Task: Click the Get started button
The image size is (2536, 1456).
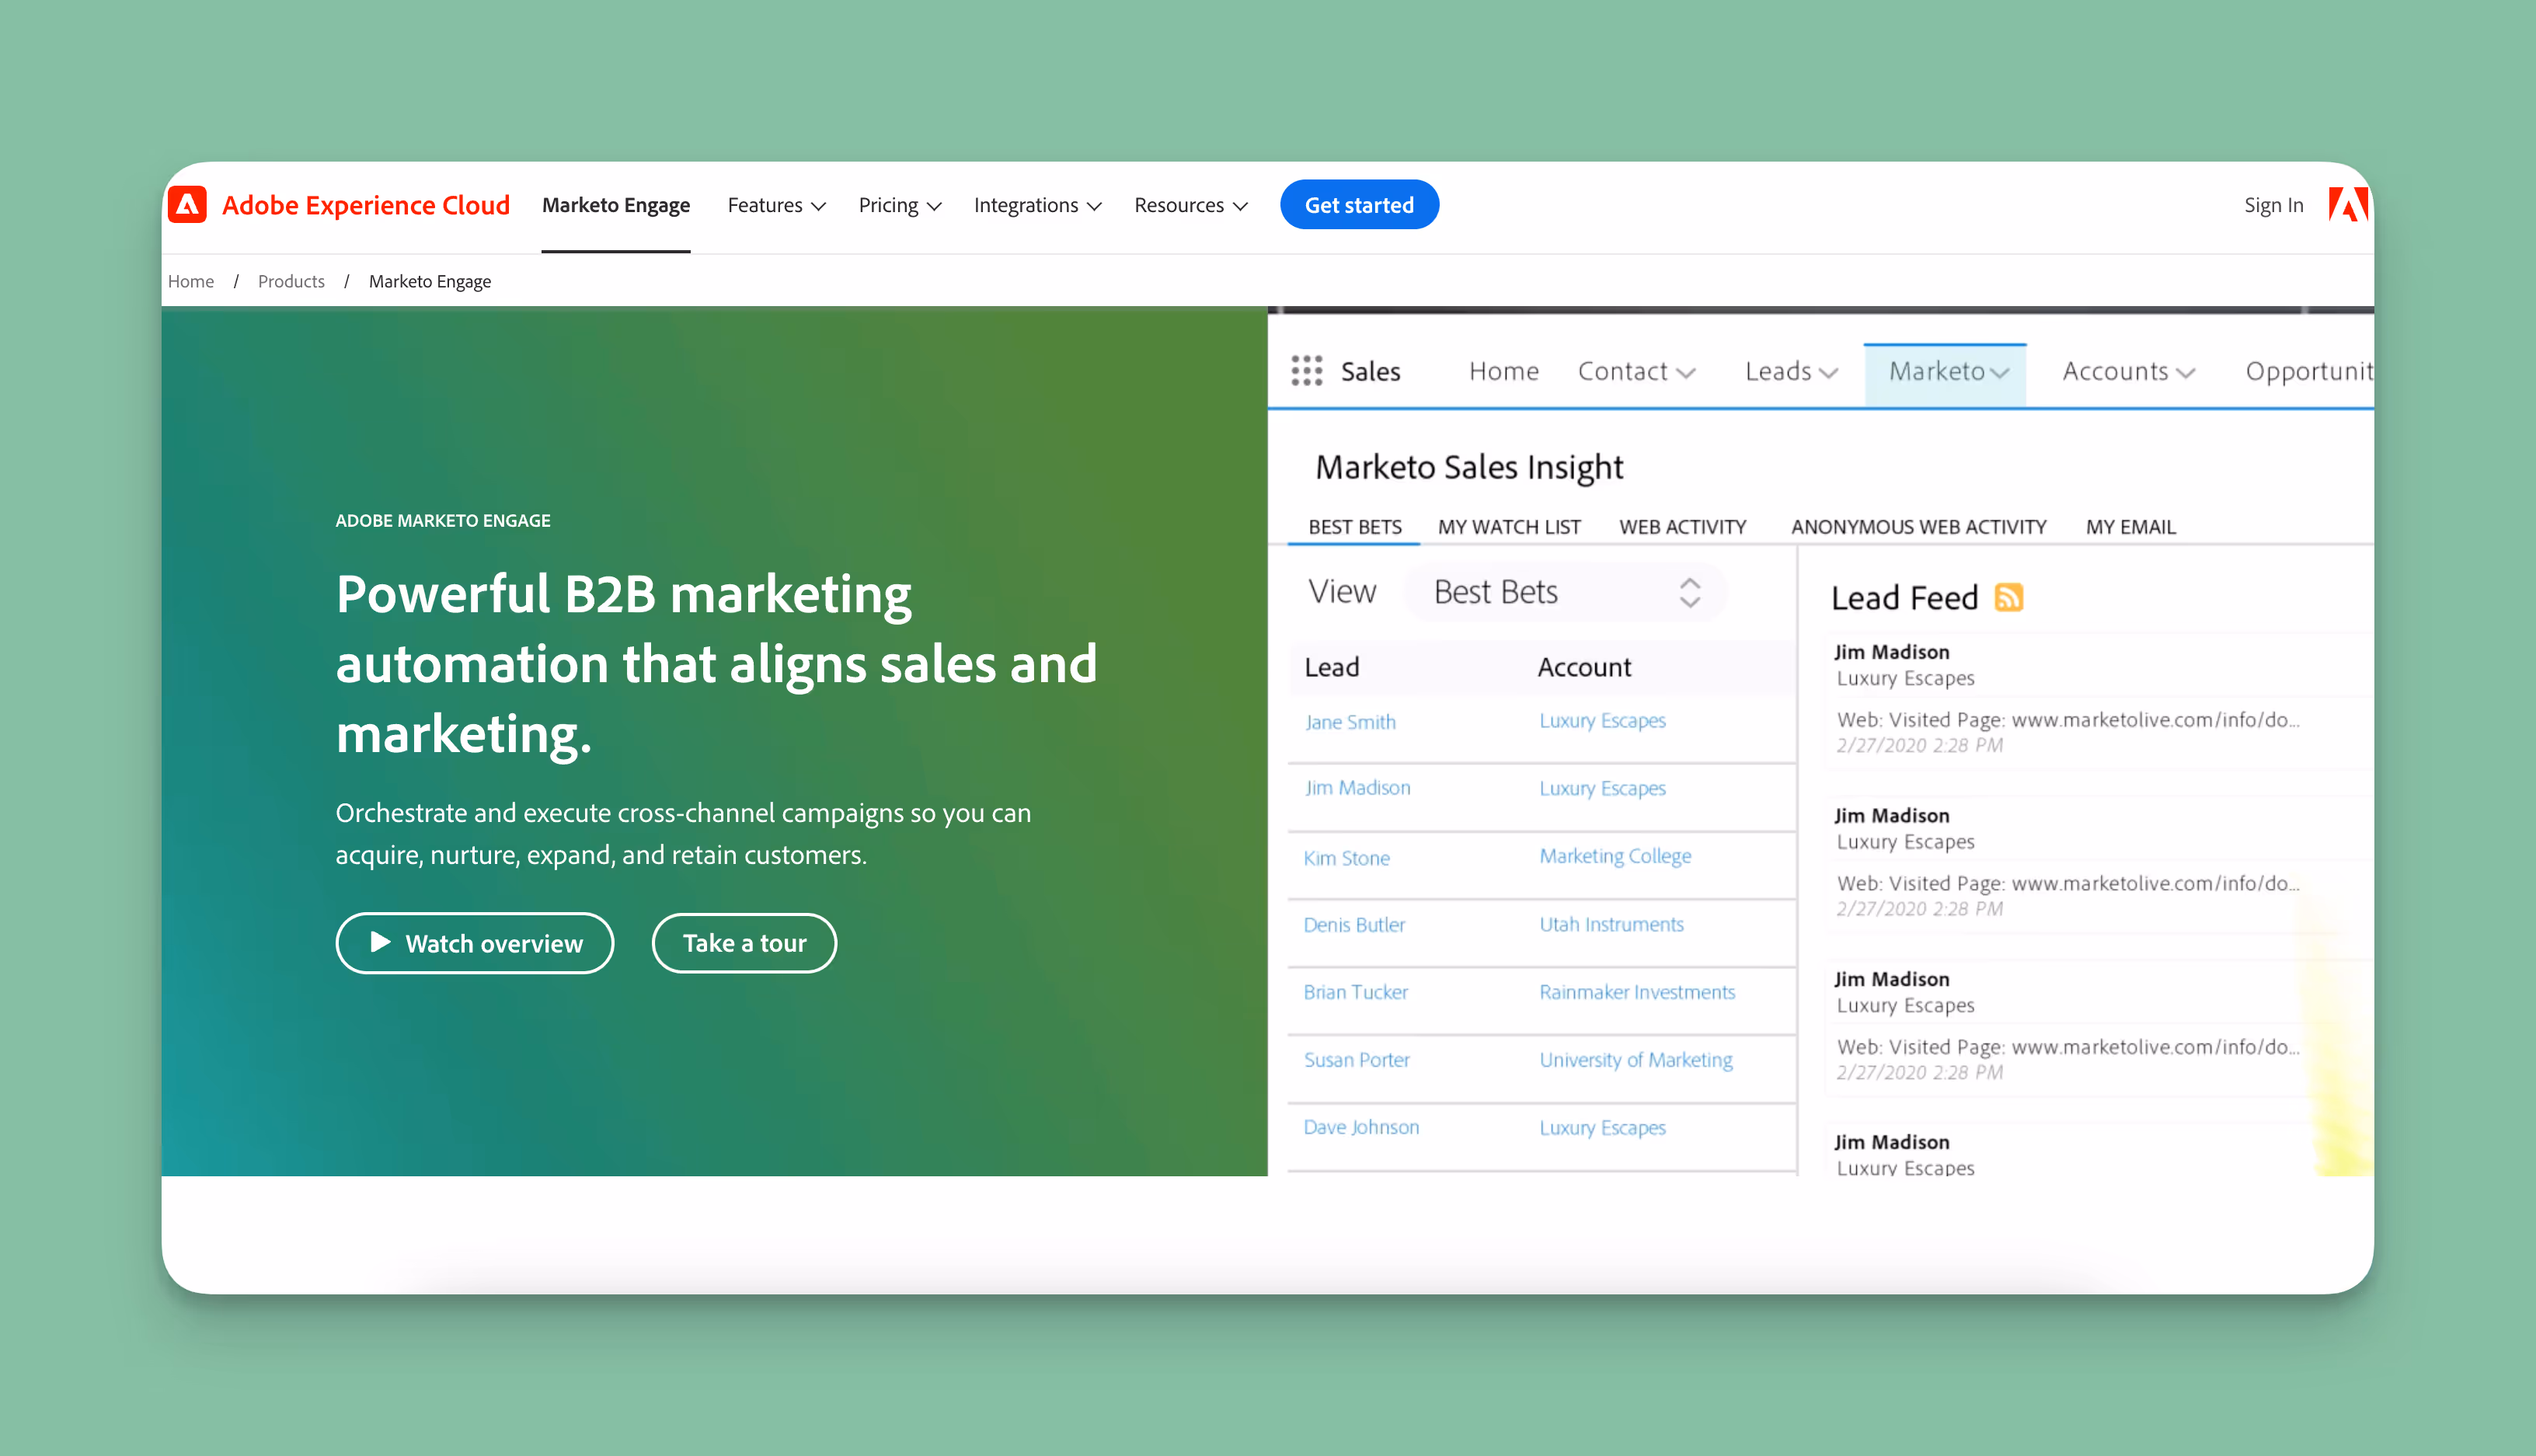Action: (x=1359, y=205)
